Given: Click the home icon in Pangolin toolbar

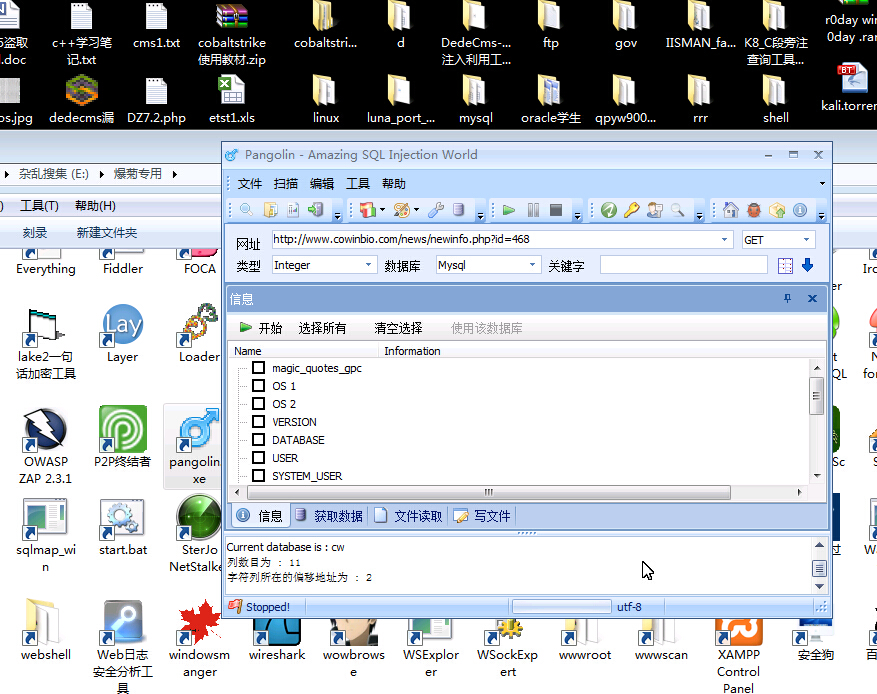Looking at the screenshot, I should (730, 210).
